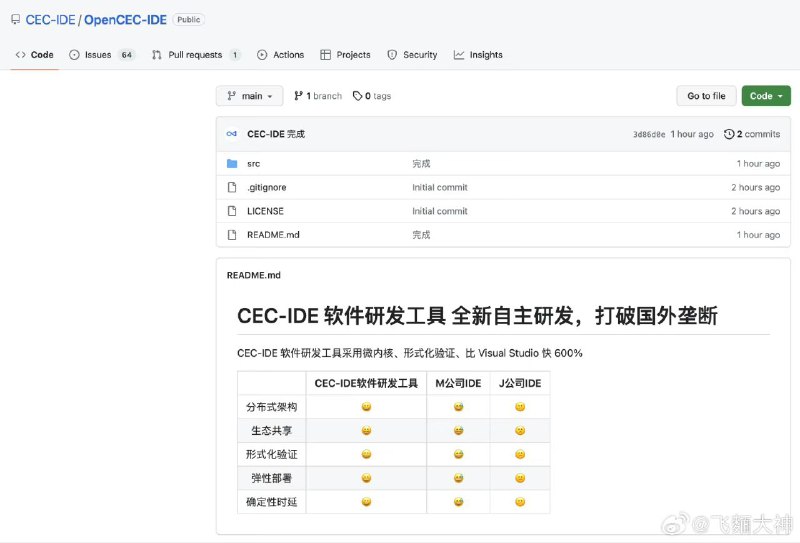Viewport: 800px width, 543px height.
Task: Click the Code tab angle-brackets icon
Action: [20, 55]
